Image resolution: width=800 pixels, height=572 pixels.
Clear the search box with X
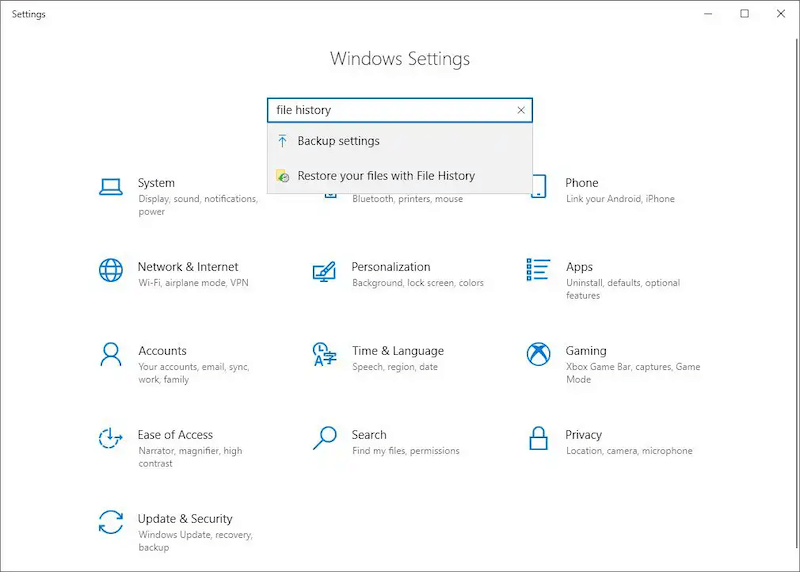521,110
